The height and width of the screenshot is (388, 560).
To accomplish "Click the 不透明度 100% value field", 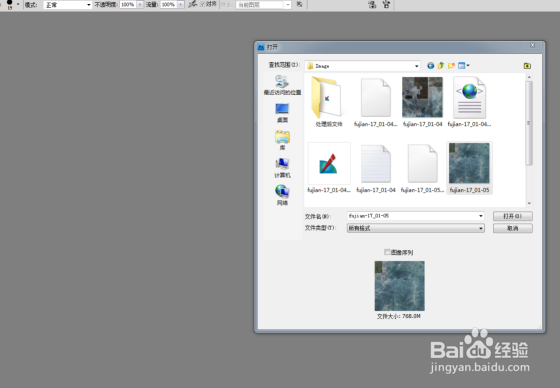I will pos(128,5).
